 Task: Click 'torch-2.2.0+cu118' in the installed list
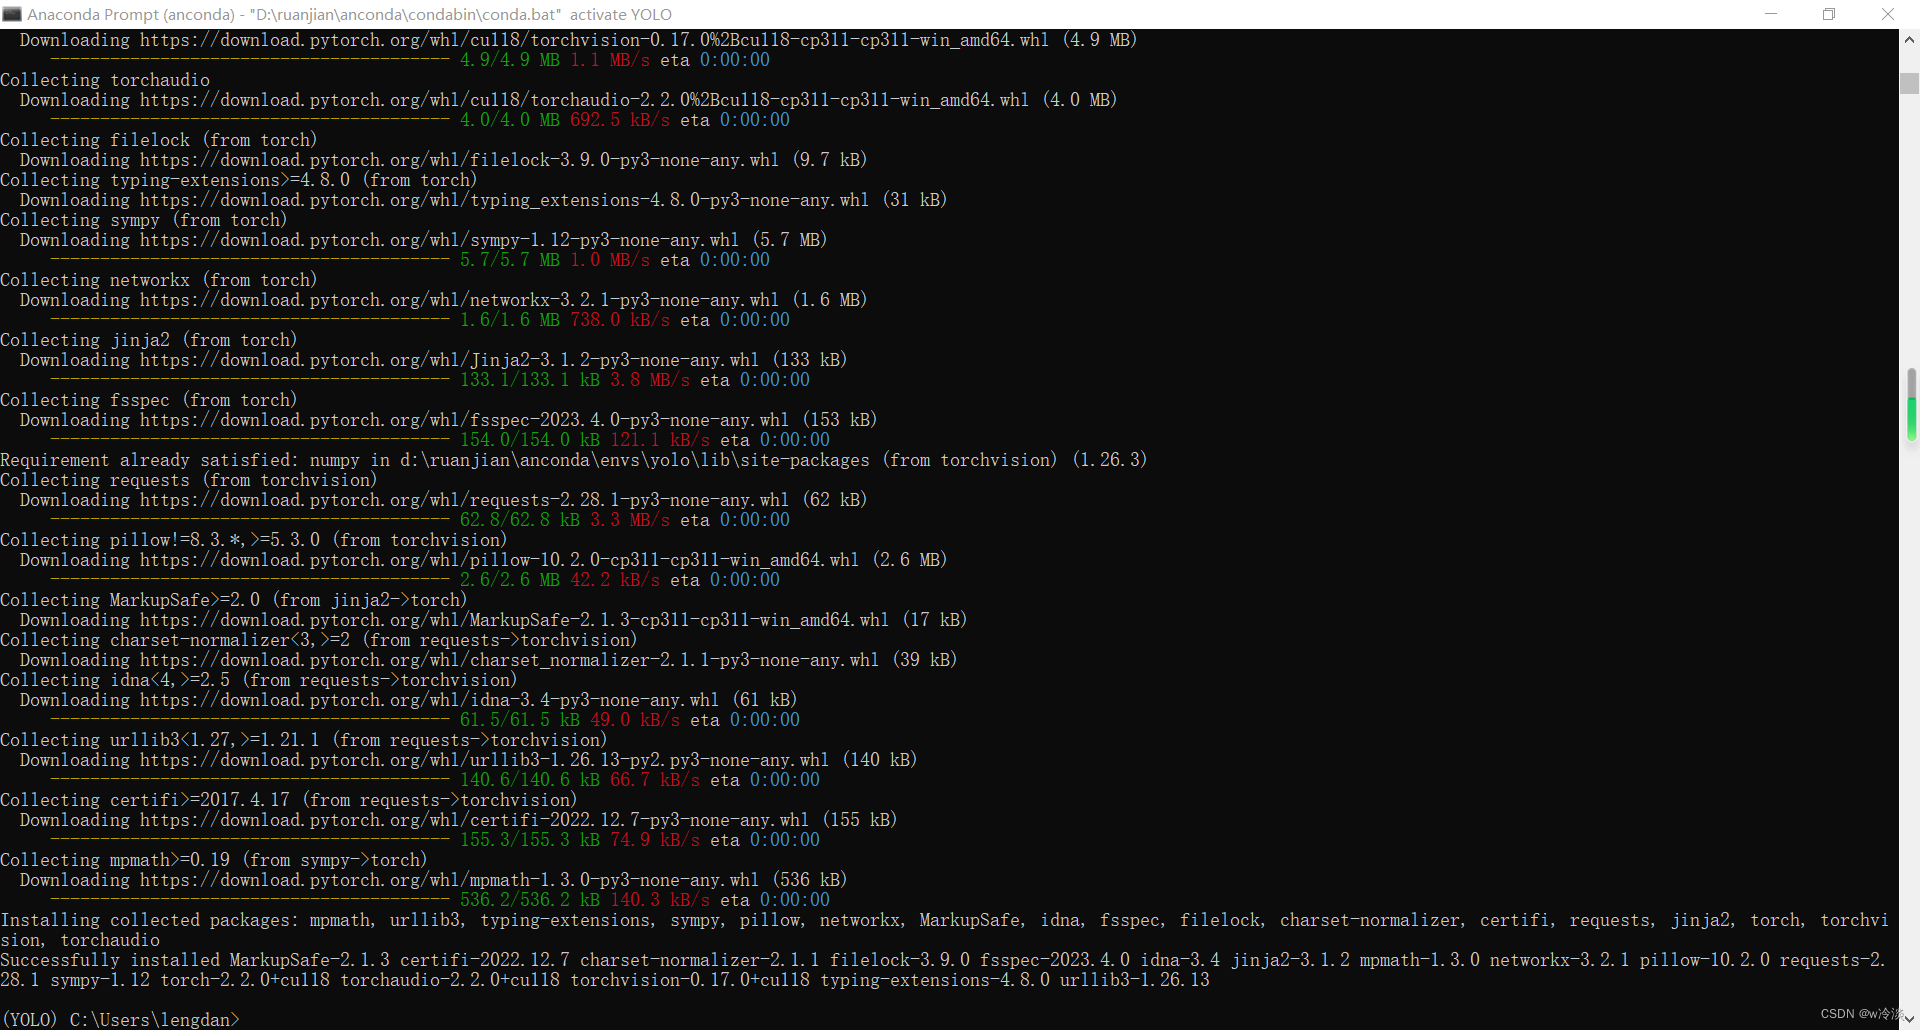coord(245,980)
